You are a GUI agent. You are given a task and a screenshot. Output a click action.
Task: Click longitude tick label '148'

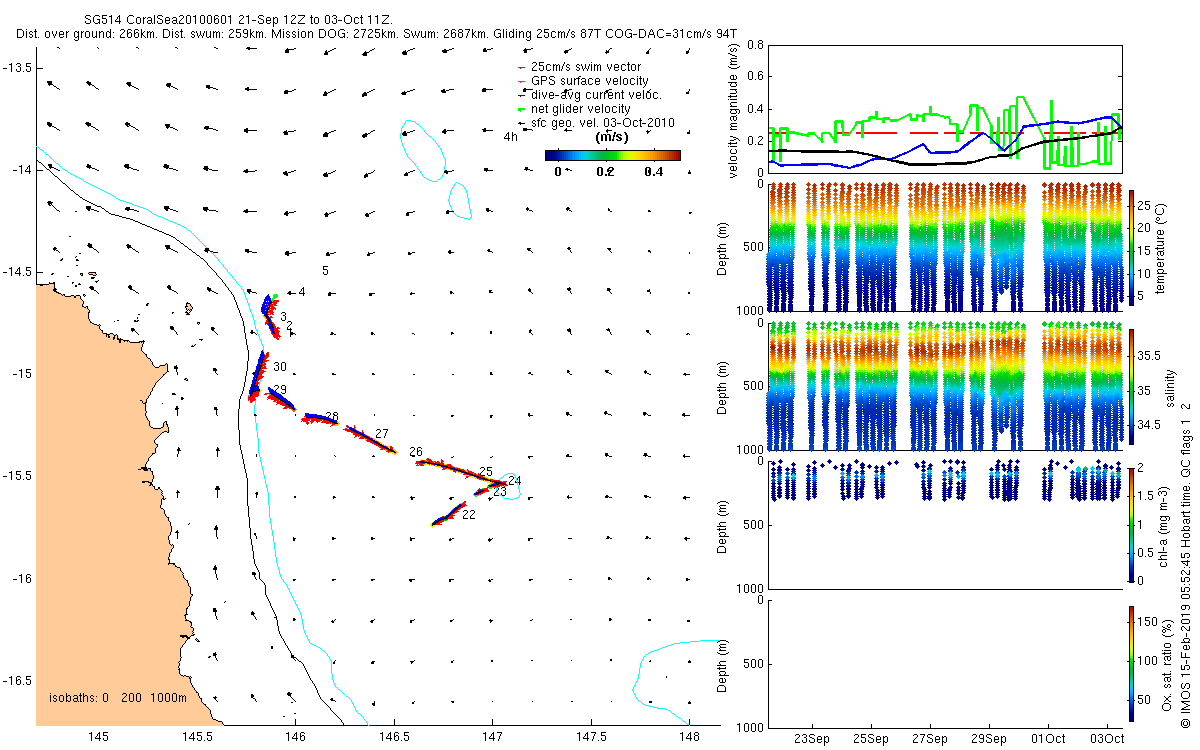(688, 737)
